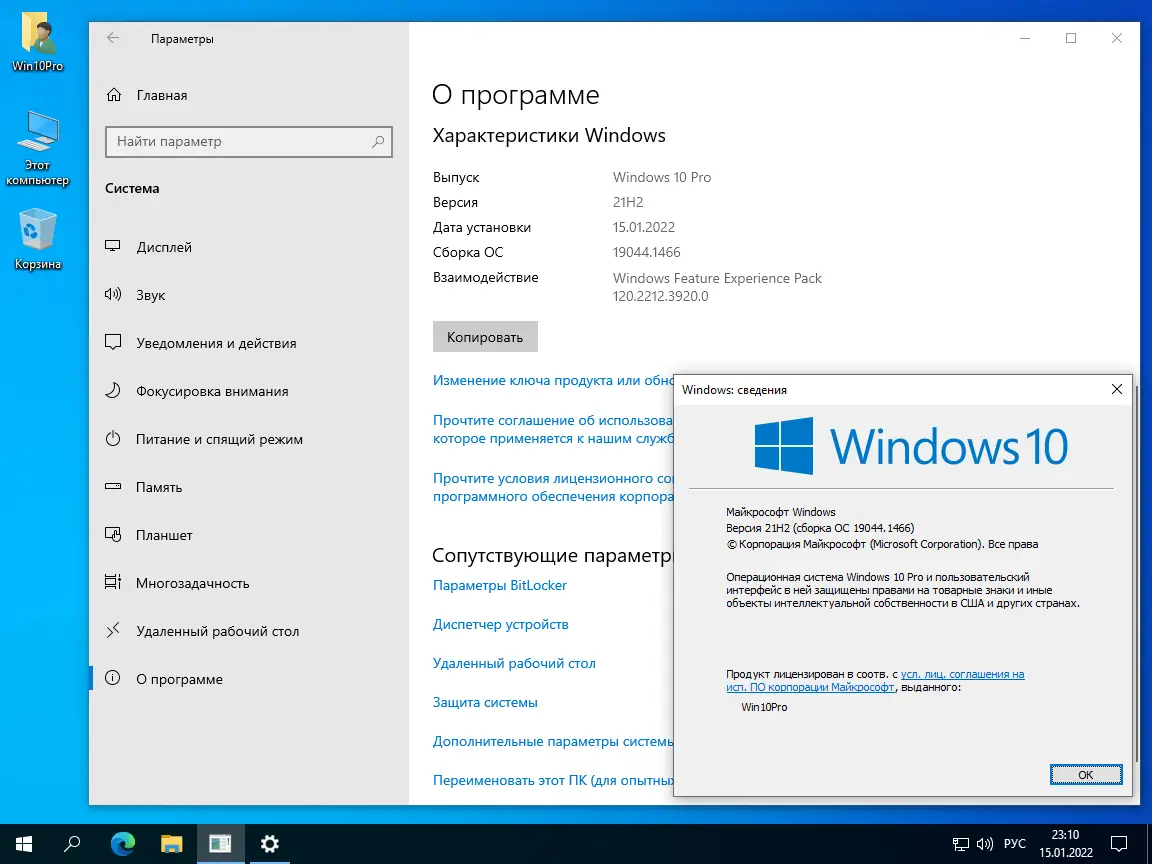Click the Копировать button
This screenshot has width=1152, height=864.
pos(485,336)
